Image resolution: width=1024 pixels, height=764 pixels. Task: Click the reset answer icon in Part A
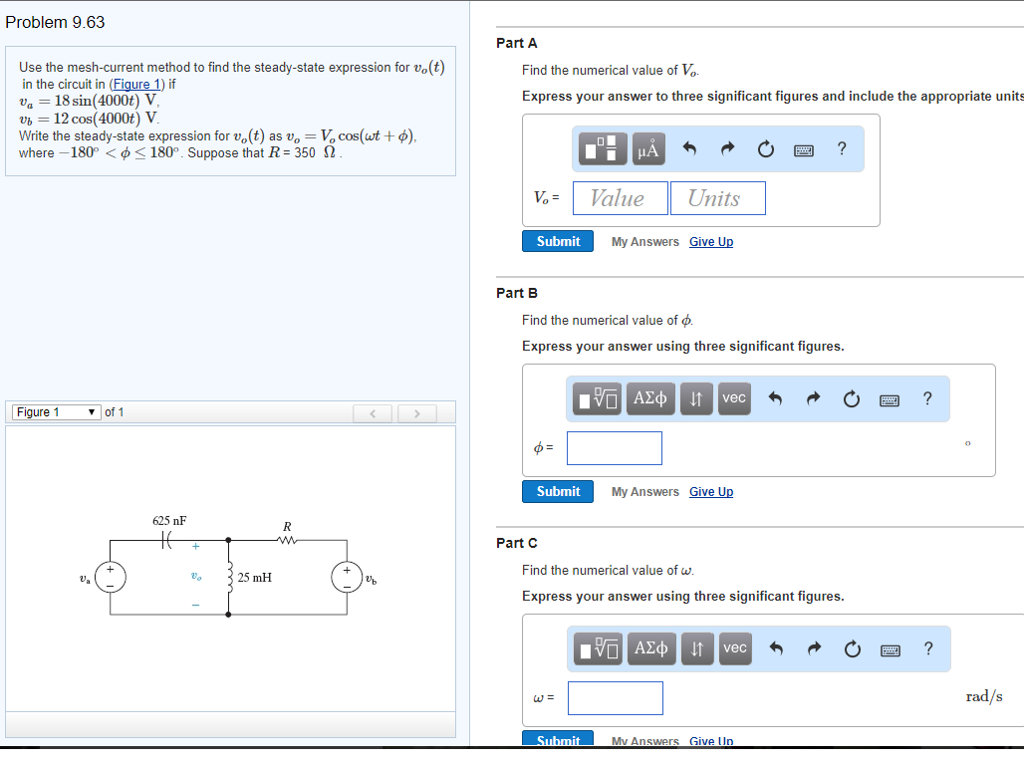765,148
